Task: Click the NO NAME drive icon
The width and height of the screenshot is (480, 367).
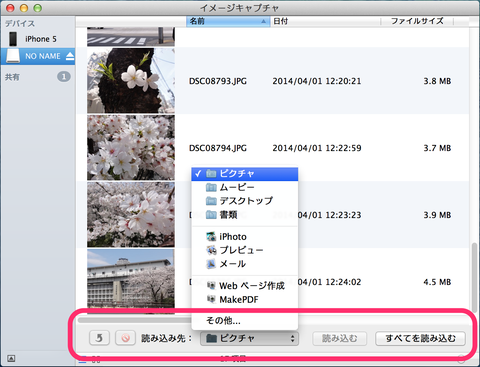Action: click(13, 56)
